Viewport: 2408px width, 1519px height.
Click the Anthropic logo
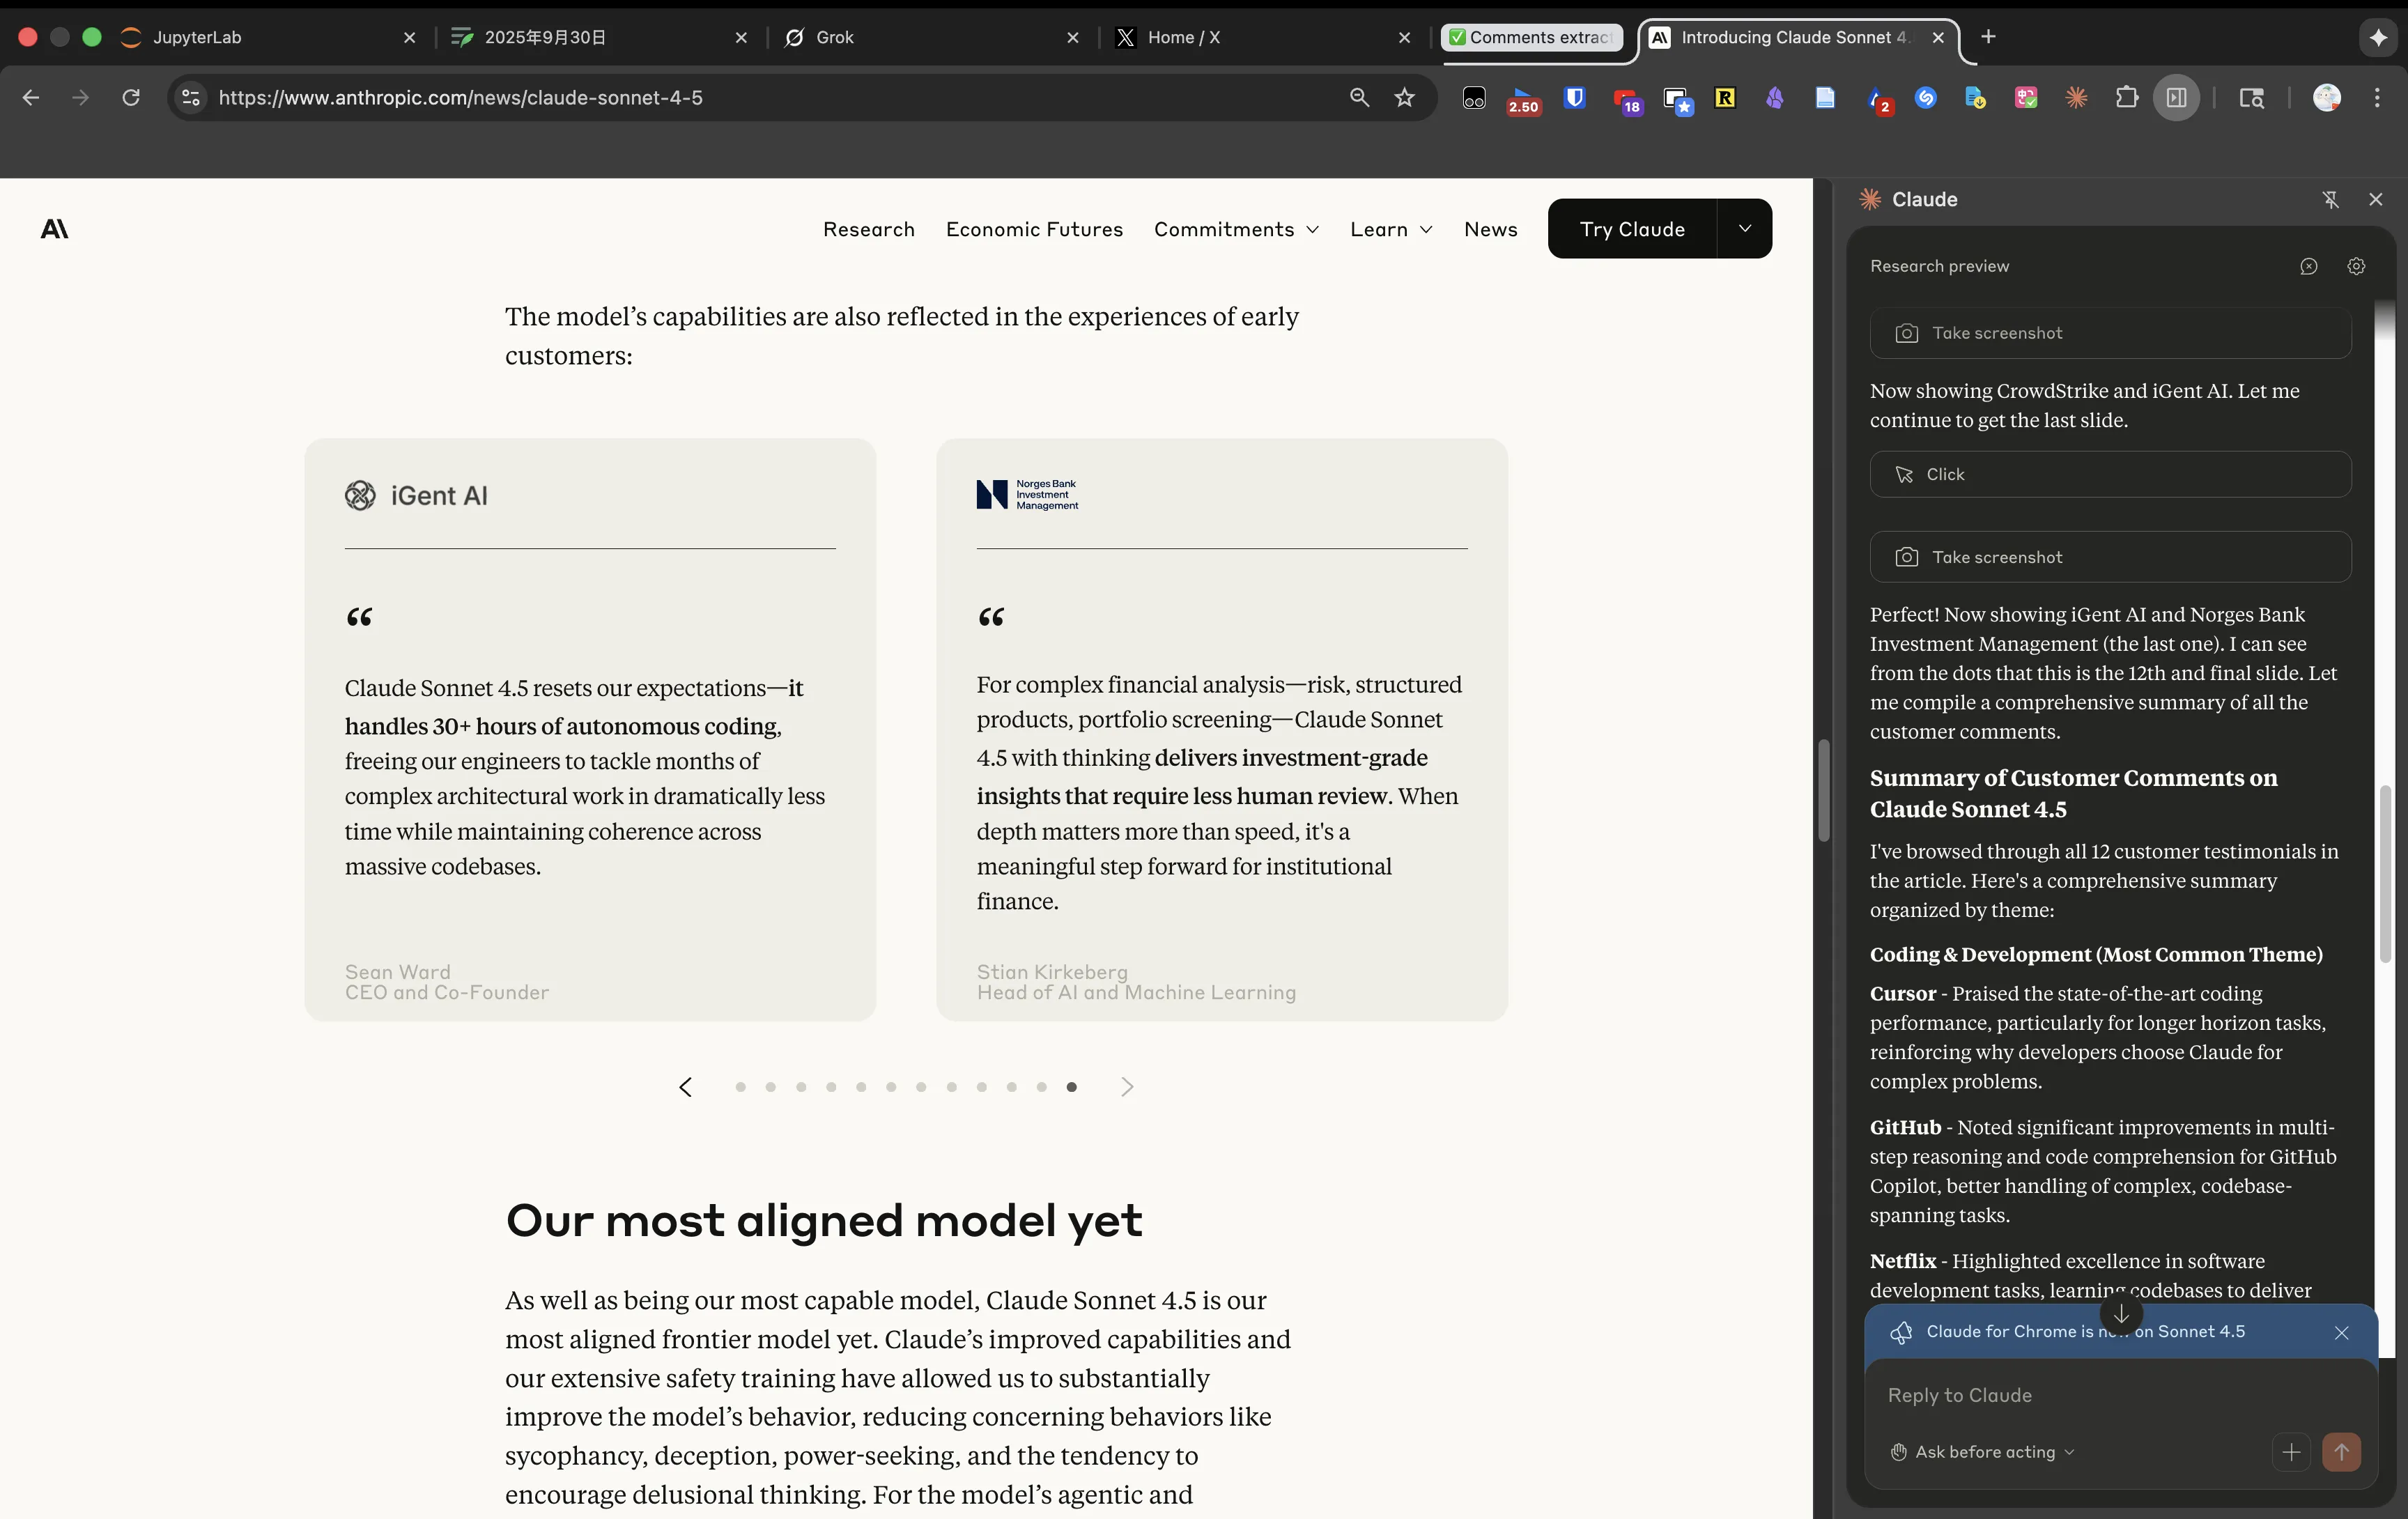point(54,229)
